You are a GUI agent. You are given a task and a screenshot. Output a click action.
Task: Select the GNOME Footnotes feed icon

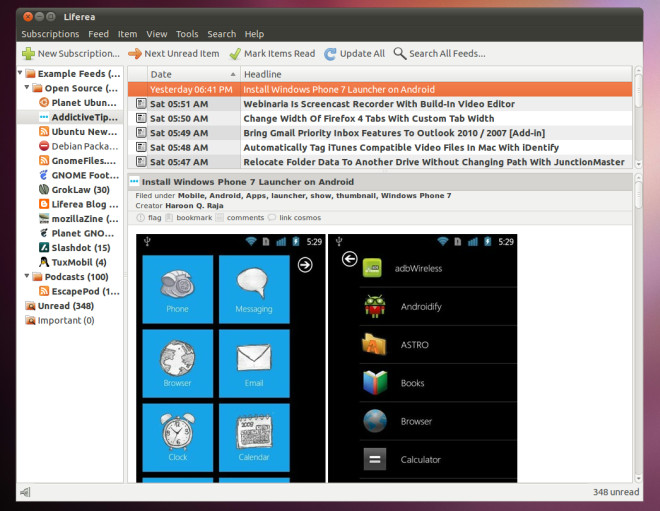pos(44,175)
